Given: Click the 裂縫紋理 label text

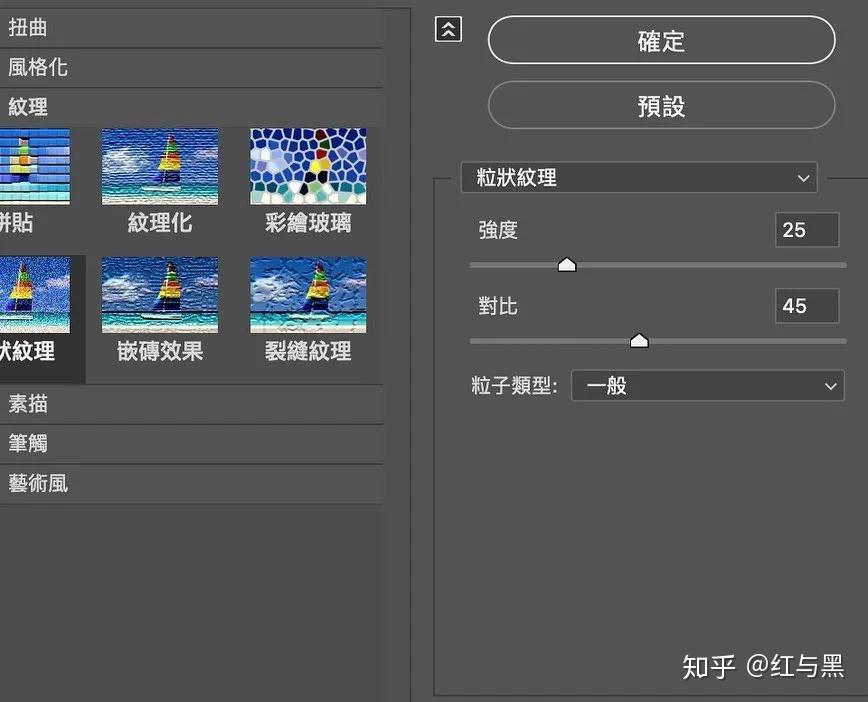Looking at the screenshot, I should point(308,351).
